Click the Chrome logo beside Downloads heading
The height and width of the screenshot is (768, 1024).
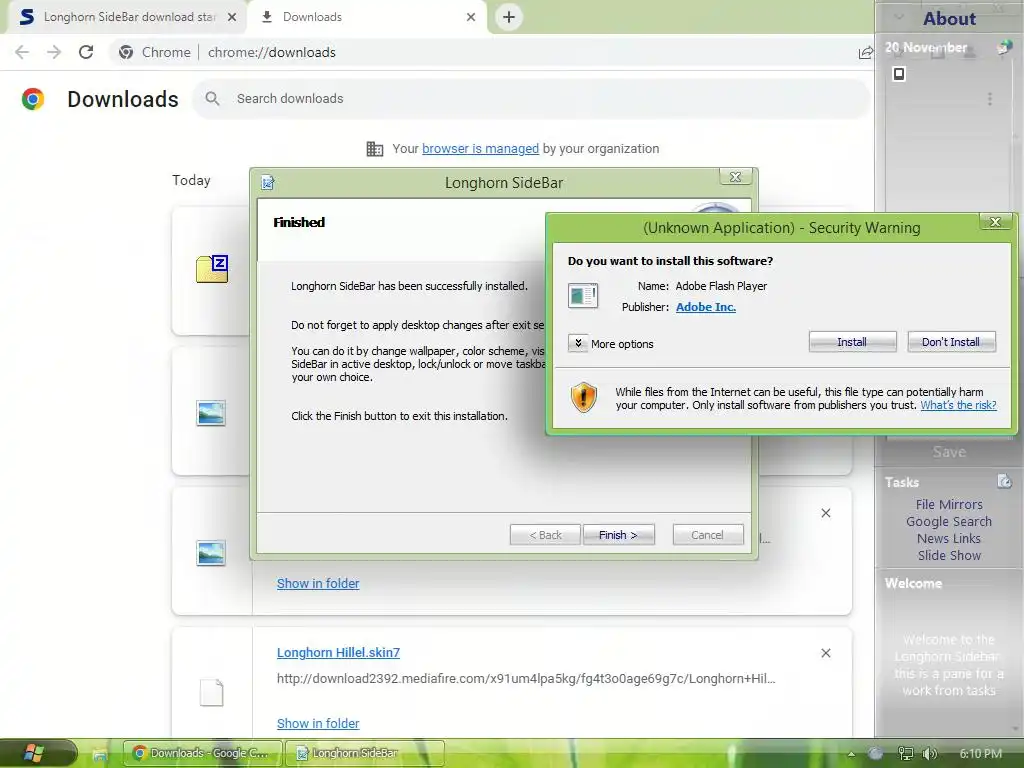(x=33, y=99)
